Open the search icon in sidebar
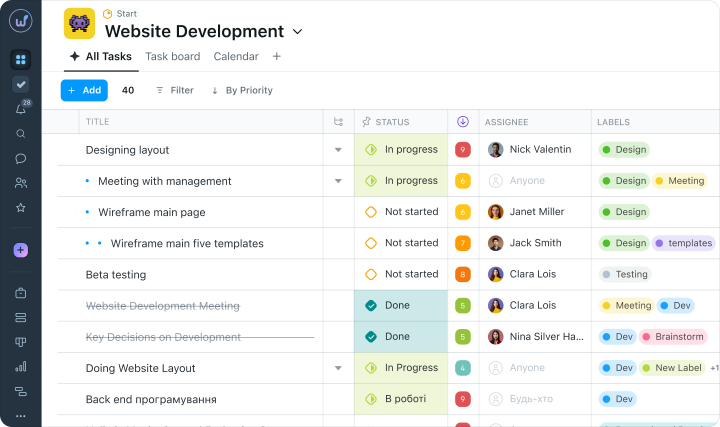 pos(21,134)
